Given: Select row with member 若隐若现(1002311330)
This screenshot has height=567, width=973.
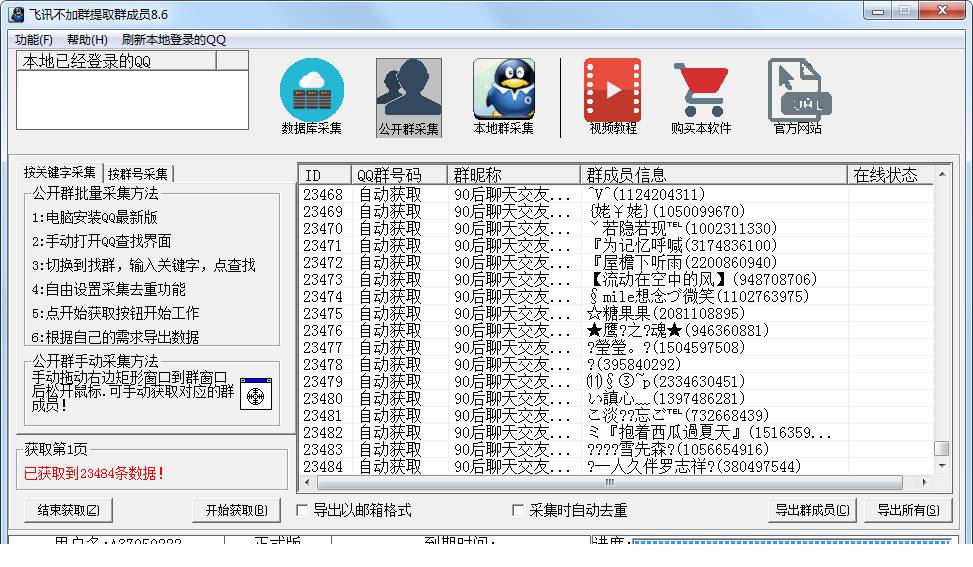Looking at the screenshot, I should pyautogui.click(x=616, y=229).
